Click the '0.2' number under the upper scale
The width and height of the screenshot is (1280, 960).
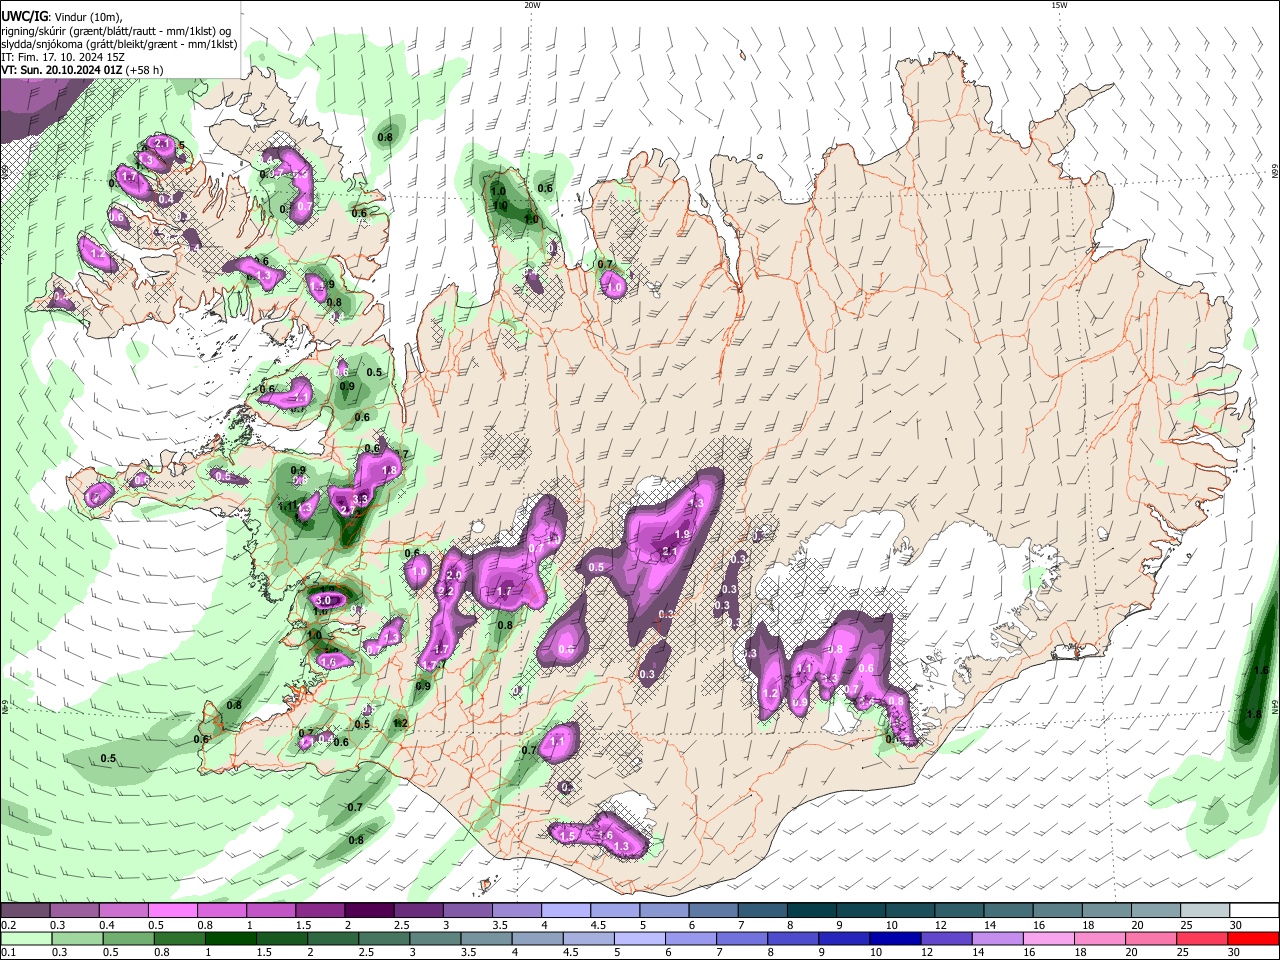click(x=8, y=925)
